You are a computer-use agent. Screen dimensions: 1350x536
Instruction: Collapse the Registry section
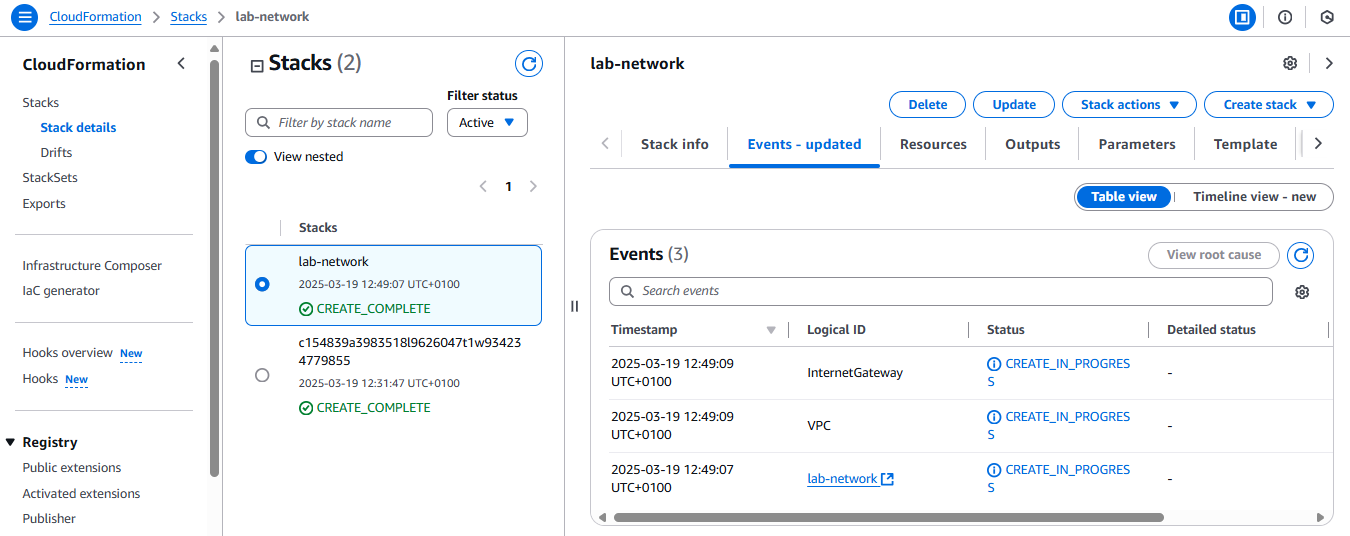11,442
